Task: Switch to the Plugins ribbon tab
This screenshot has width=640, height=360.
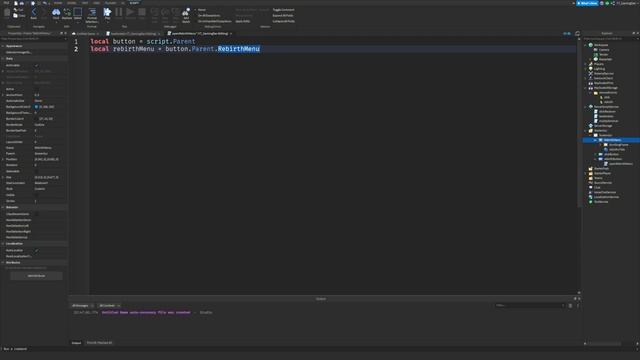Action: point(111,3)
